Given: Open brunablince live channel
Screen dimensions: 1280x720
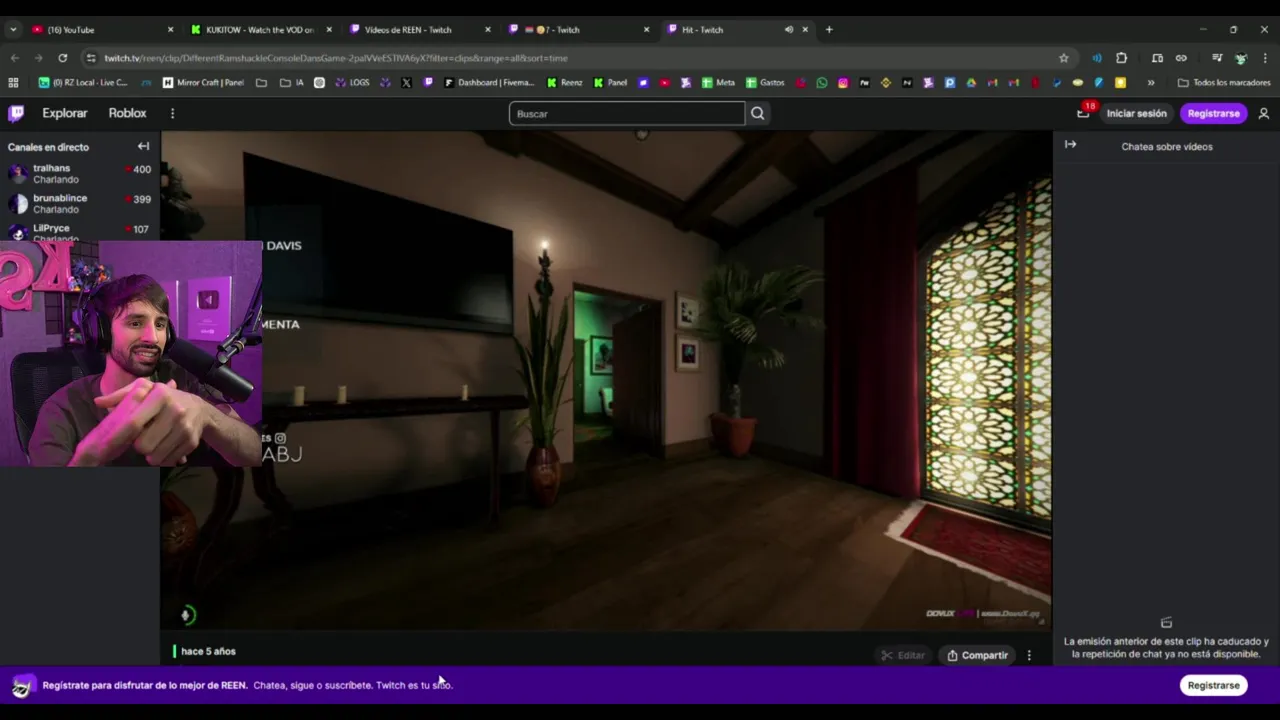Looking at the screenshot, I should [x=80, y=204].
